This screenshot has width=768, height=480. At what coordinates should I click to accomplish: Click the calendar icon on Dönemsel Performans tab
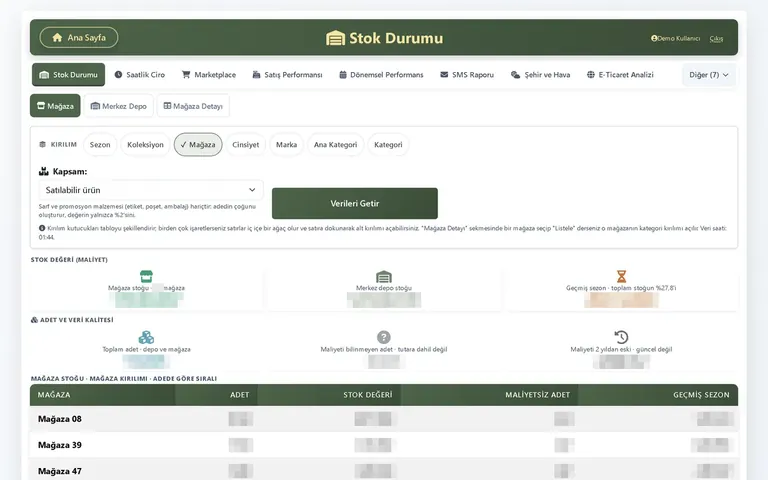[343, 74]
